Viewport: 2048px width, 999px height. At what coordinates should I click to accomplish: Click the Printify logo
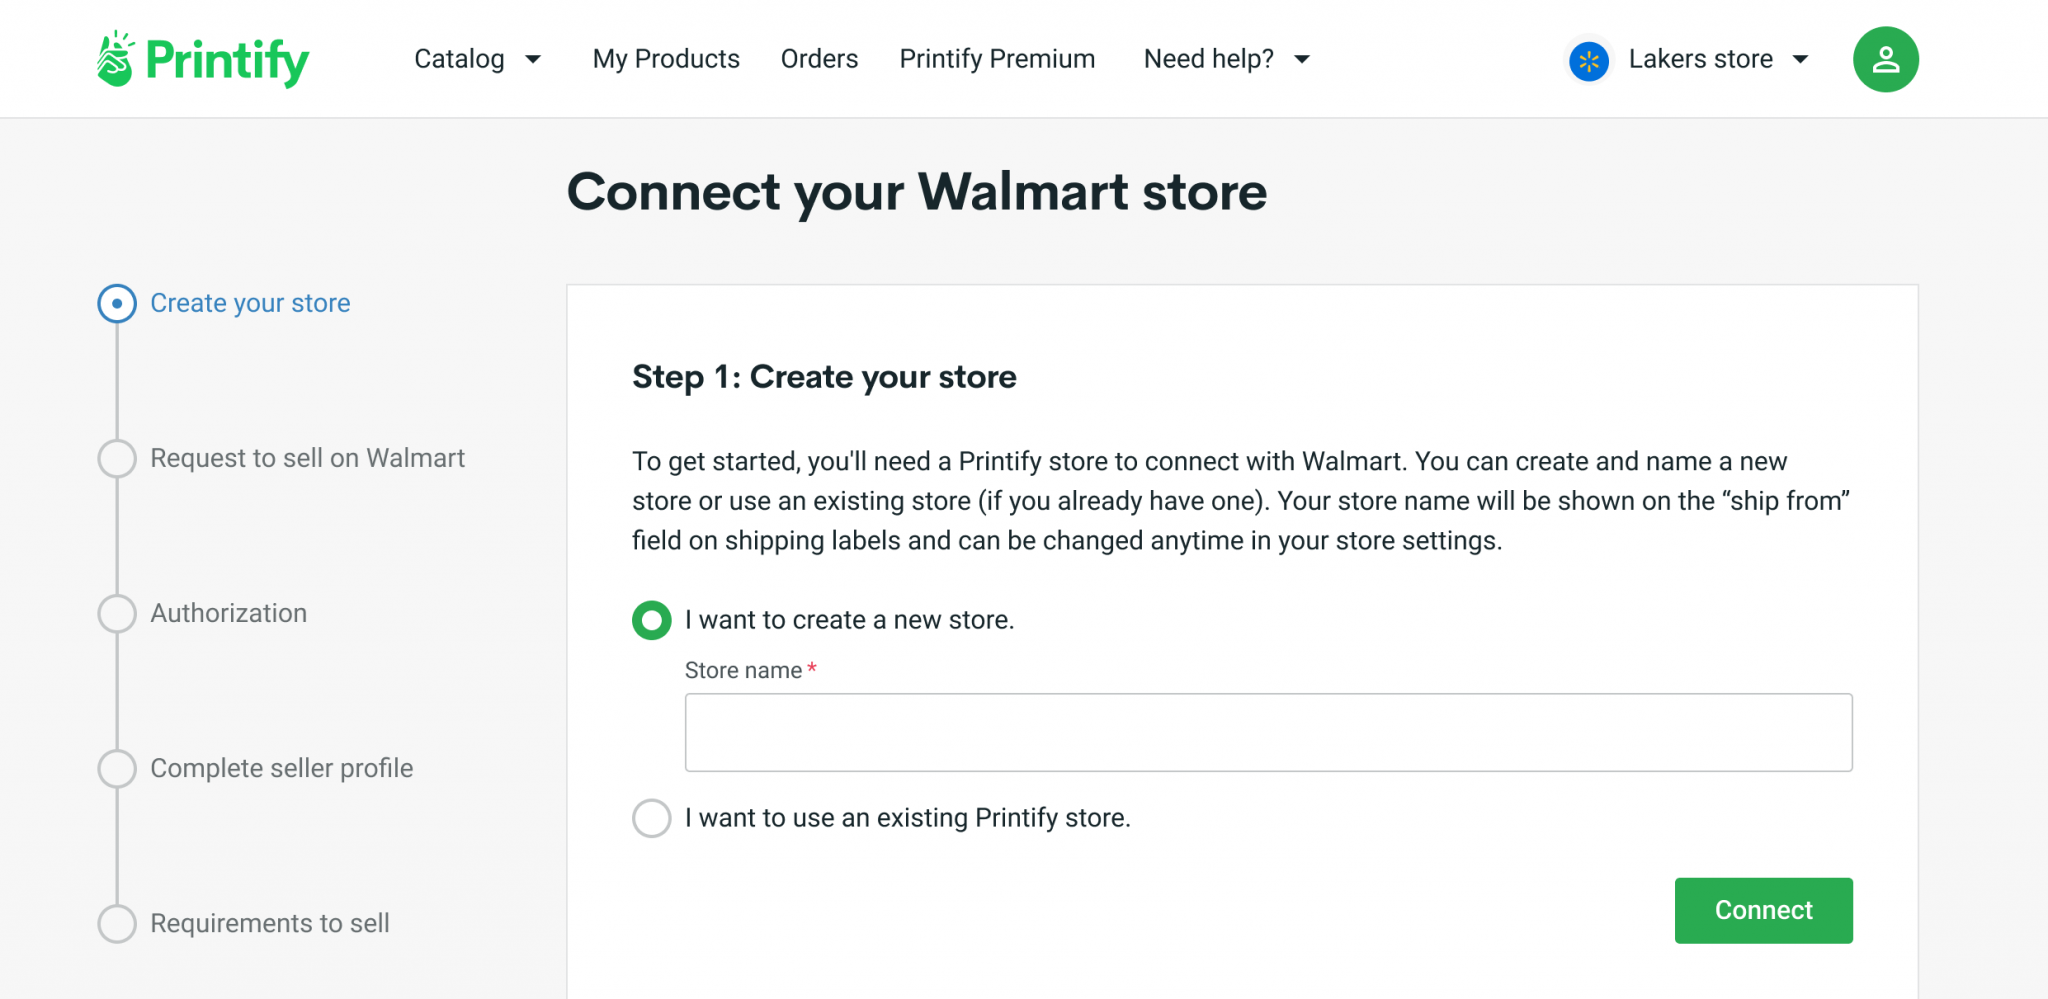click(x=202, y=58)
